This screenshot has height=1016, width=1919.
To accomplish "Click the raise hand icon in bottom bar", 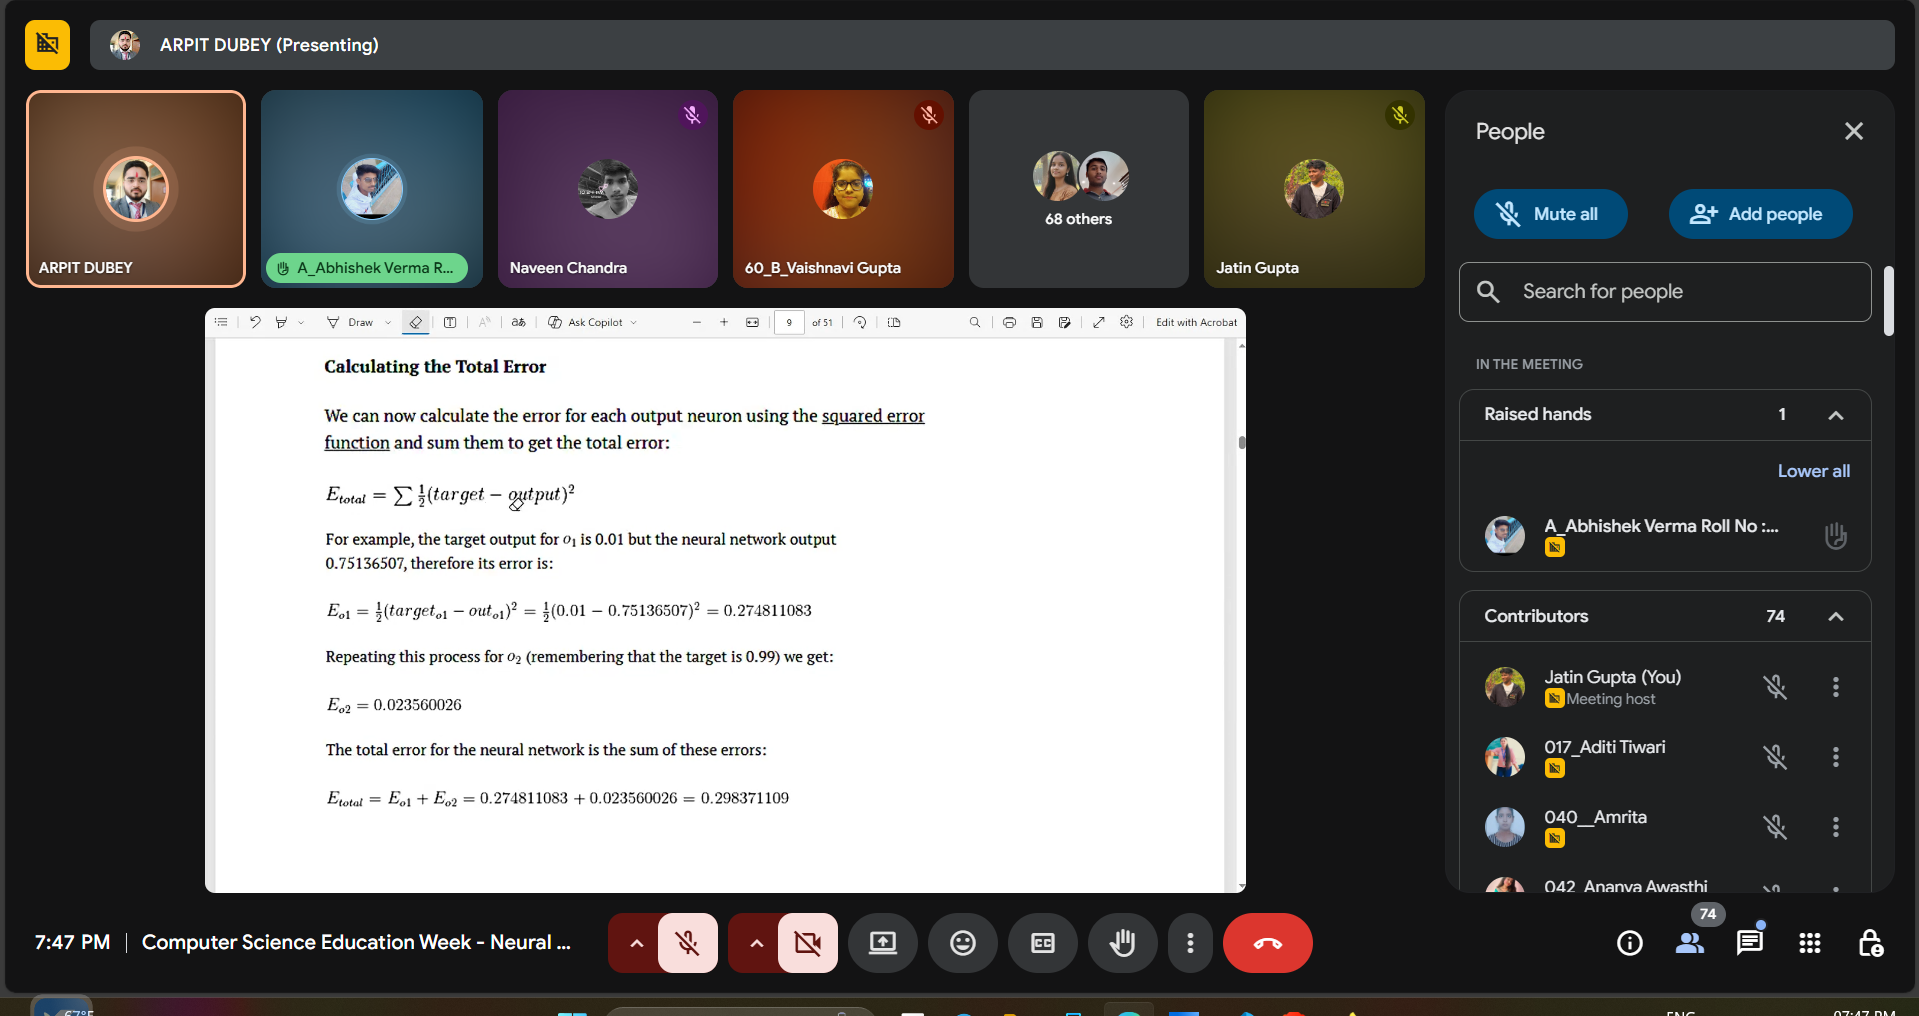I will point(1122,943).
